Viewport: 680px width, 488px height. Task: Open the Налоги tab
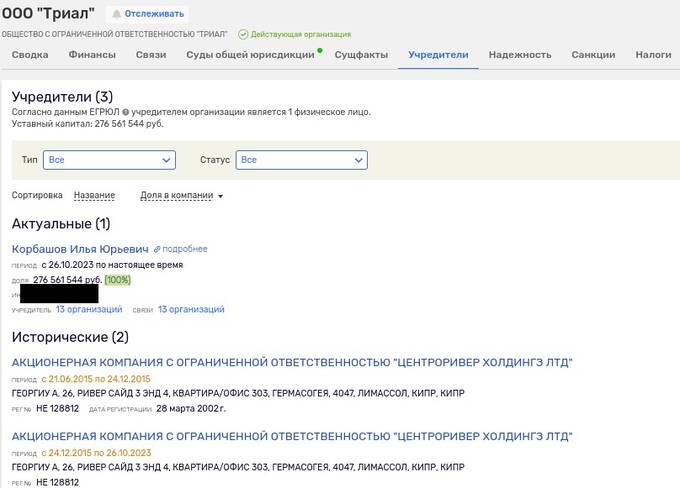[x=653, y=55]
